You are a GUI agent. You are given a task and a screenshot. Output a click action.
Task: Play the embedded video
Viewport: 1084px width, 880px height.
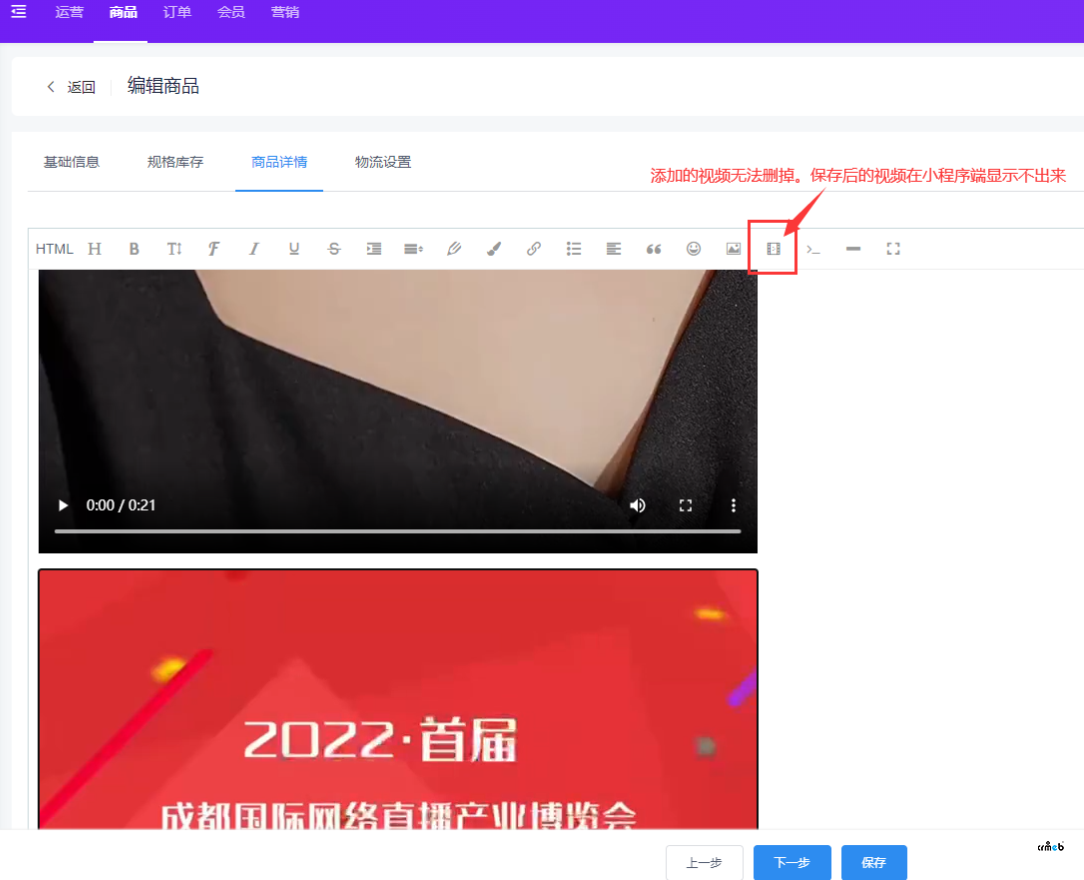pyautogui.click(x=64, y=505)
